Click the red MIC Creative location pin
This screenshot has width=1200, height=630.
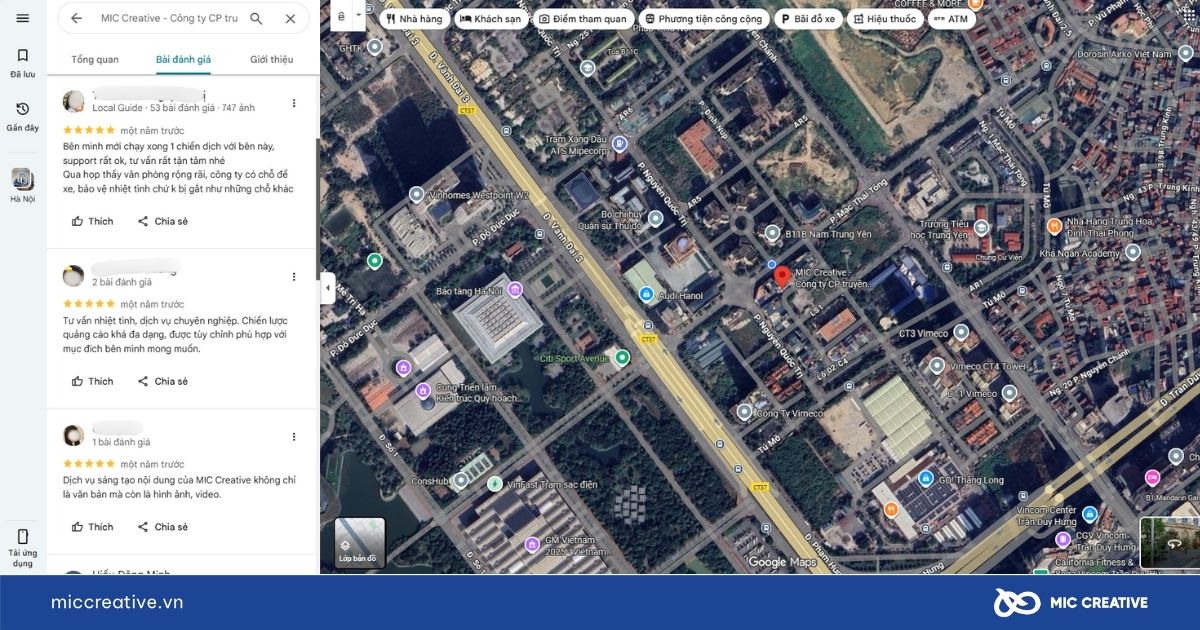pyautogui.click(x=783, y=276)
